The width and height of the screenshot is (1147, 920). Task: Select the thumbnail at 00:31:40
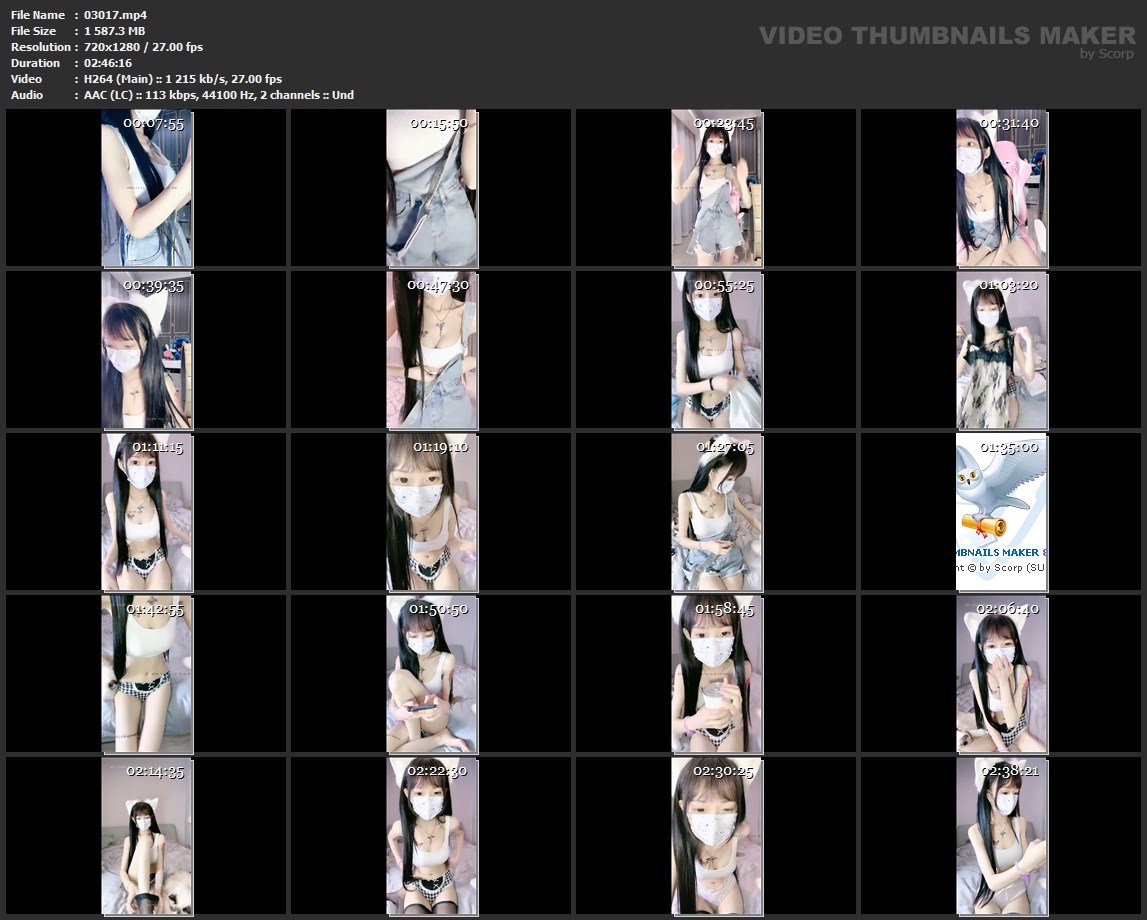[x=1001, y=188]
